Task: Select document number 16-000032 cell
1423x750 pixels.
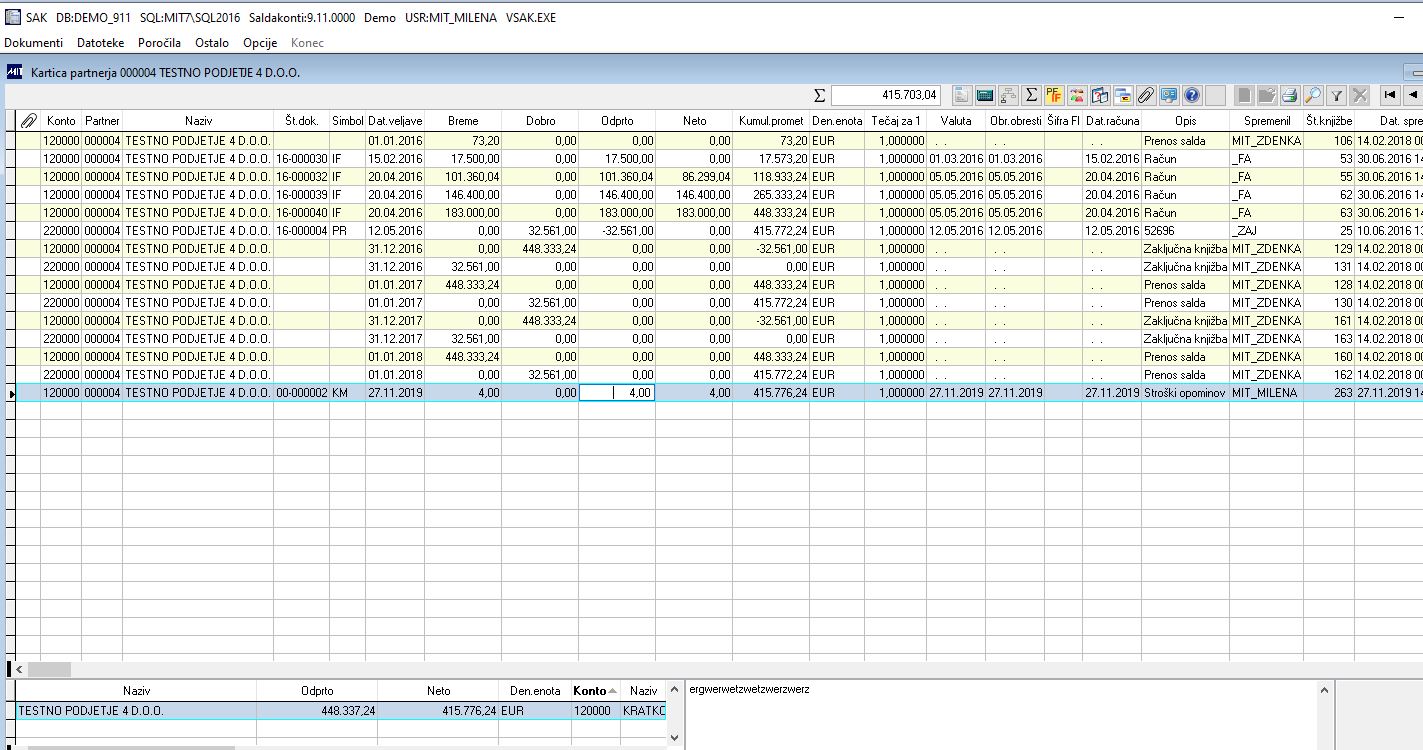Action: (x=301, y=177)
